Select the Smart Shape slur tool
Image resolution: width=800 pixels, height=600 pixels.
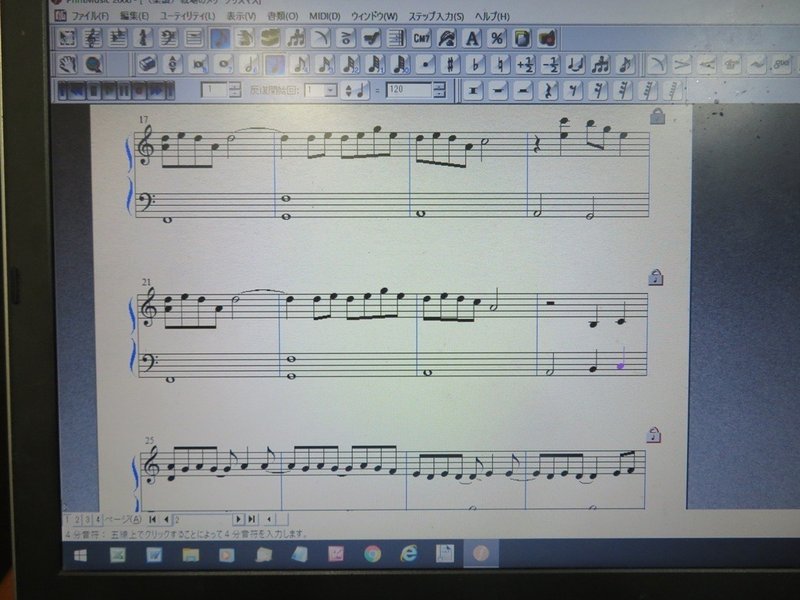pyautogui.click(x=321, y=38)
